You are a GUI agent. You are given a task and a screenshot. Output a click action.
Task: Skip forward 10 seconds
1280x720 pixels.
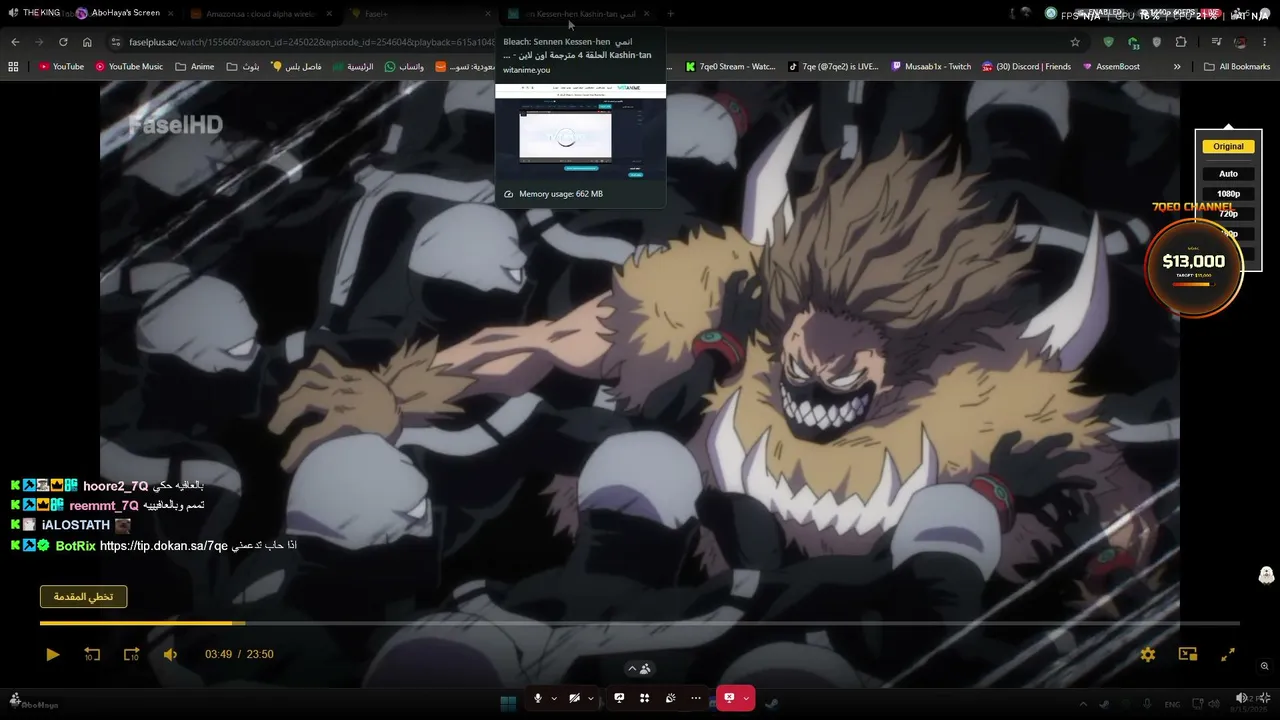click(131, 654)
